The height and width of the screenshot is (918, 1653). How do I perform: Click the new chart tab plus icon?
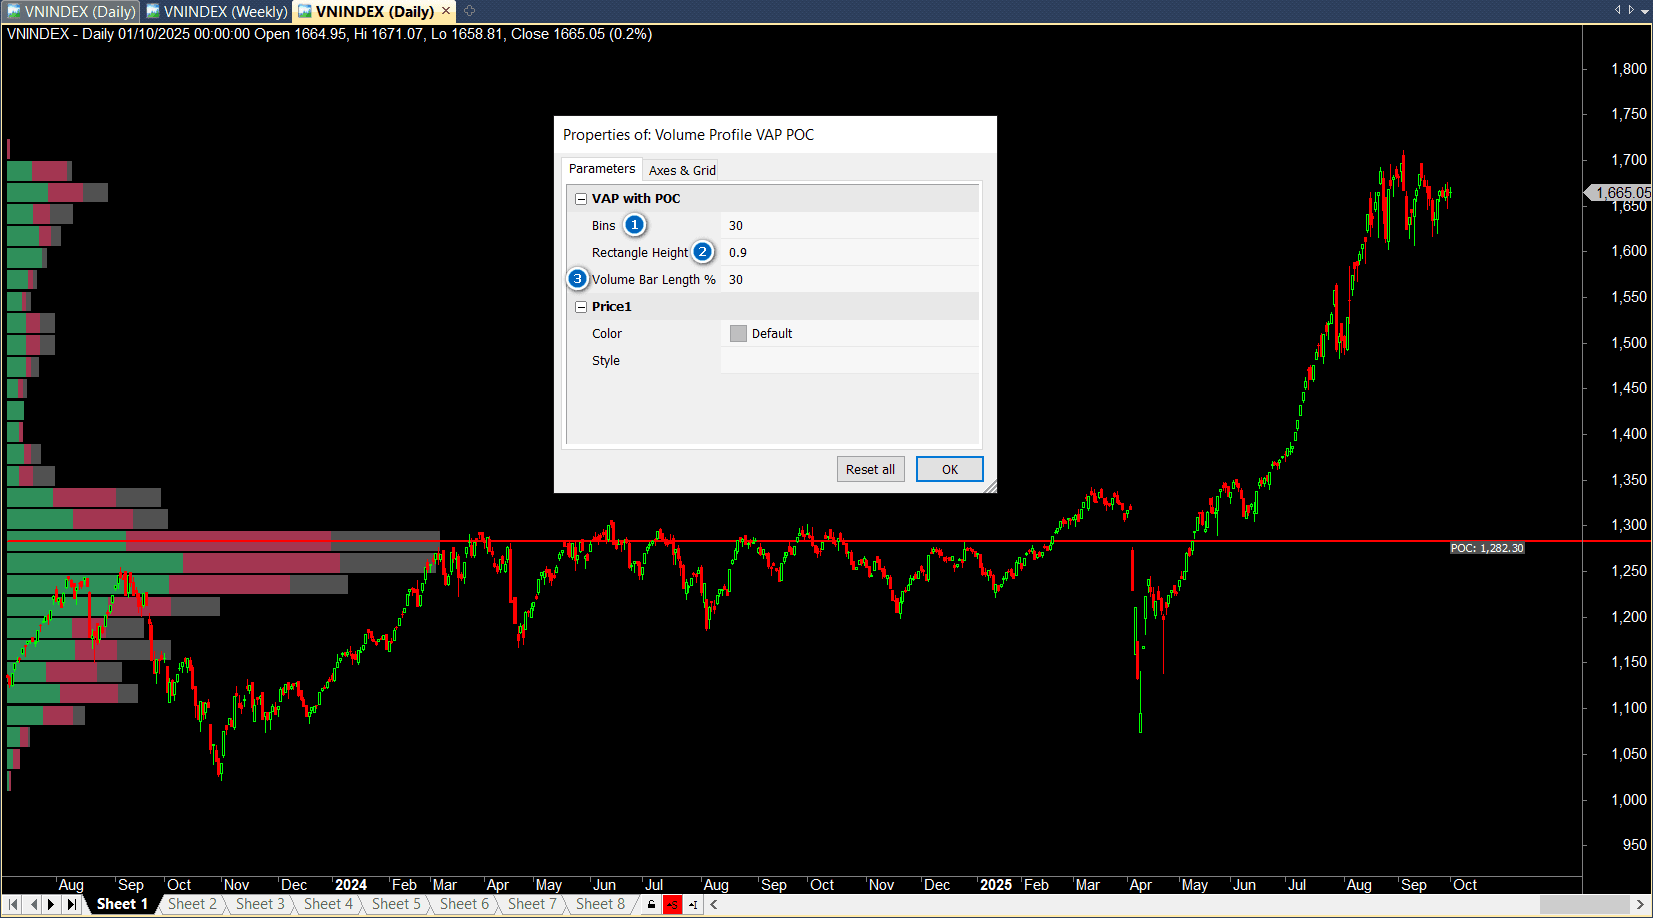469,11
